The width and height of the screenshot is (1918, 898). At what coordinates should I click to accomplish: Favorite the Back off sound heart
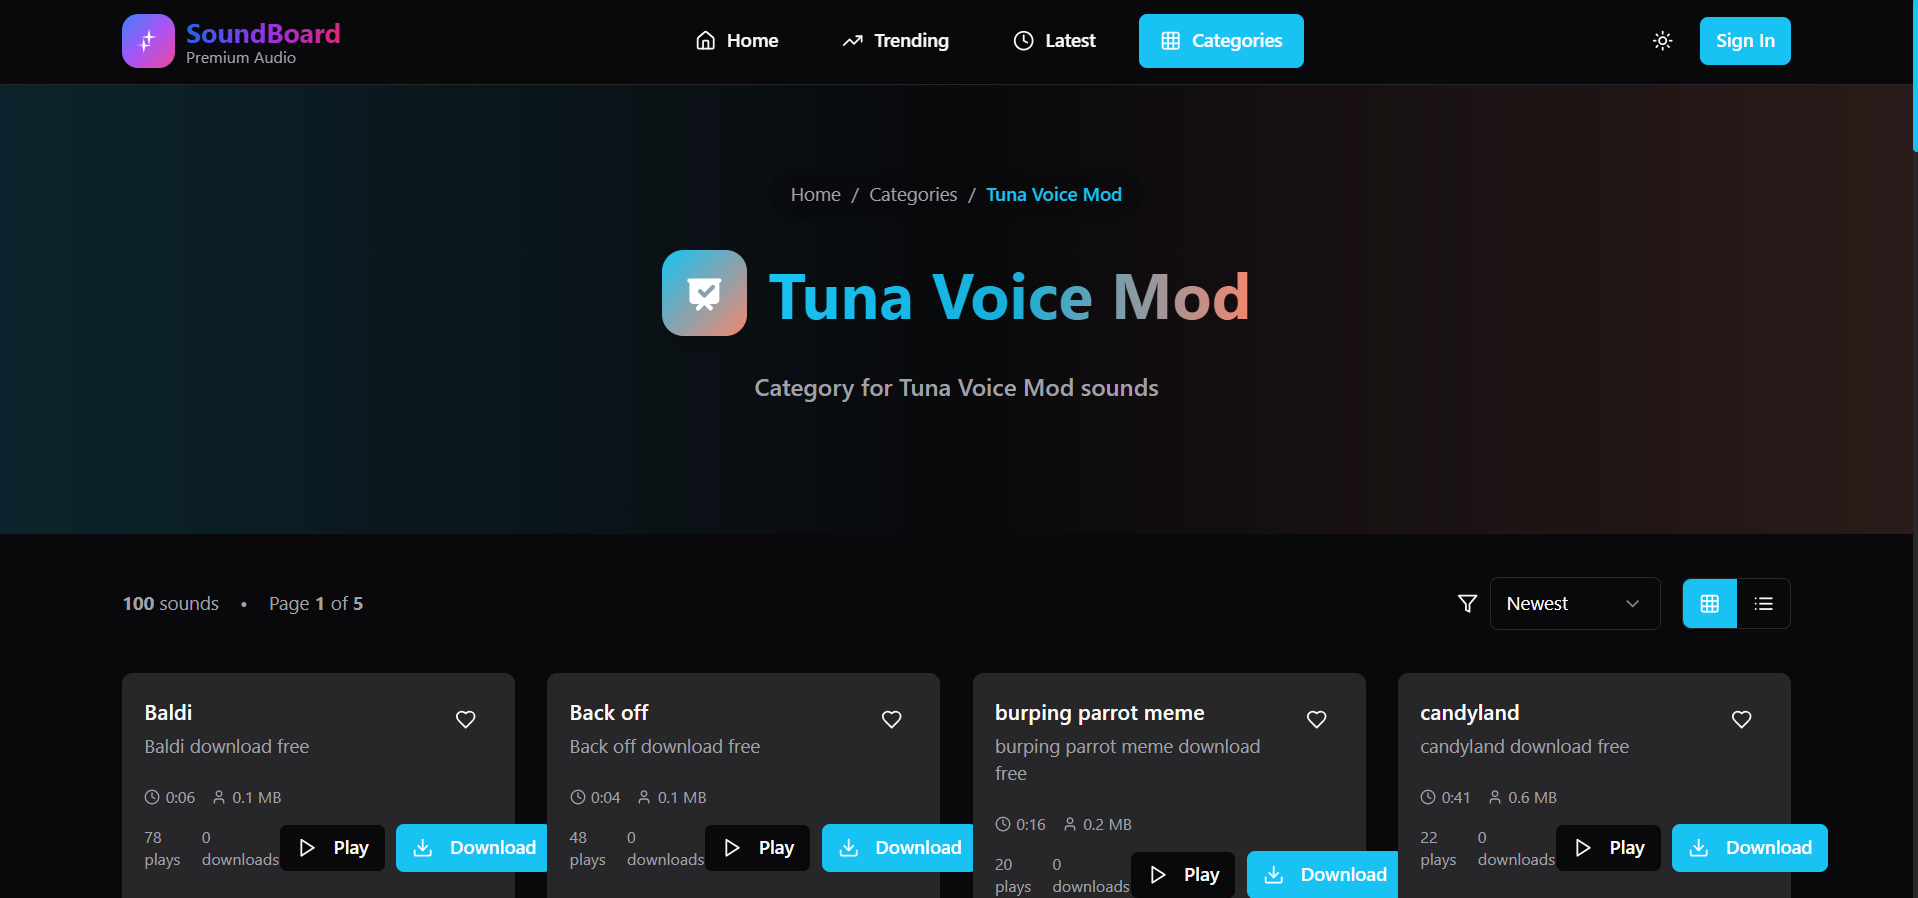tap(892, 719)
